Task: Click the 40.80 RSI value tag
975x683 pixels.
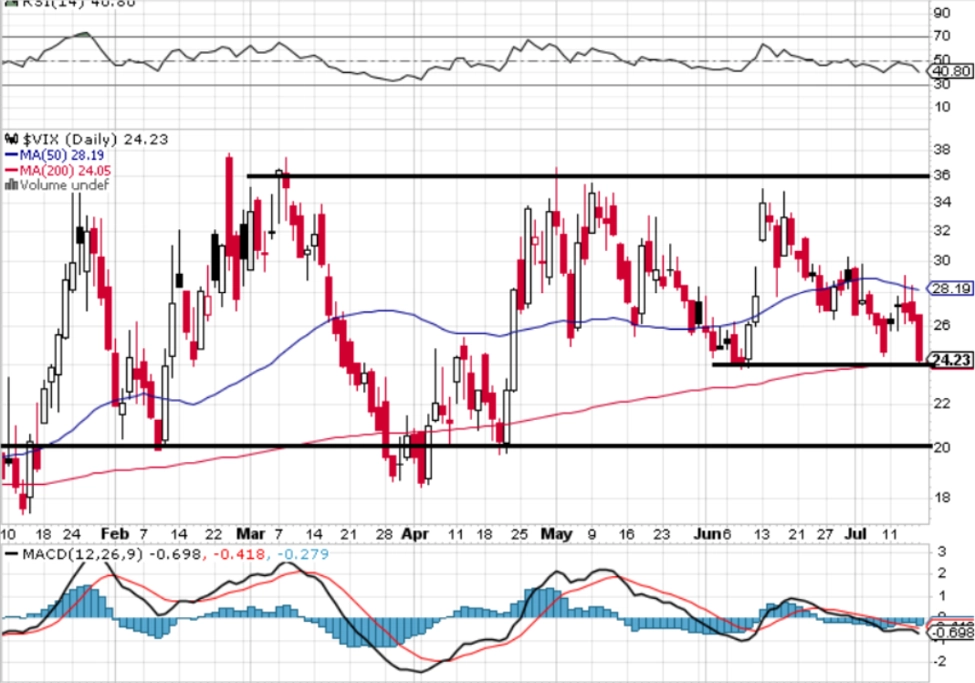Action: tap(950, 72)
